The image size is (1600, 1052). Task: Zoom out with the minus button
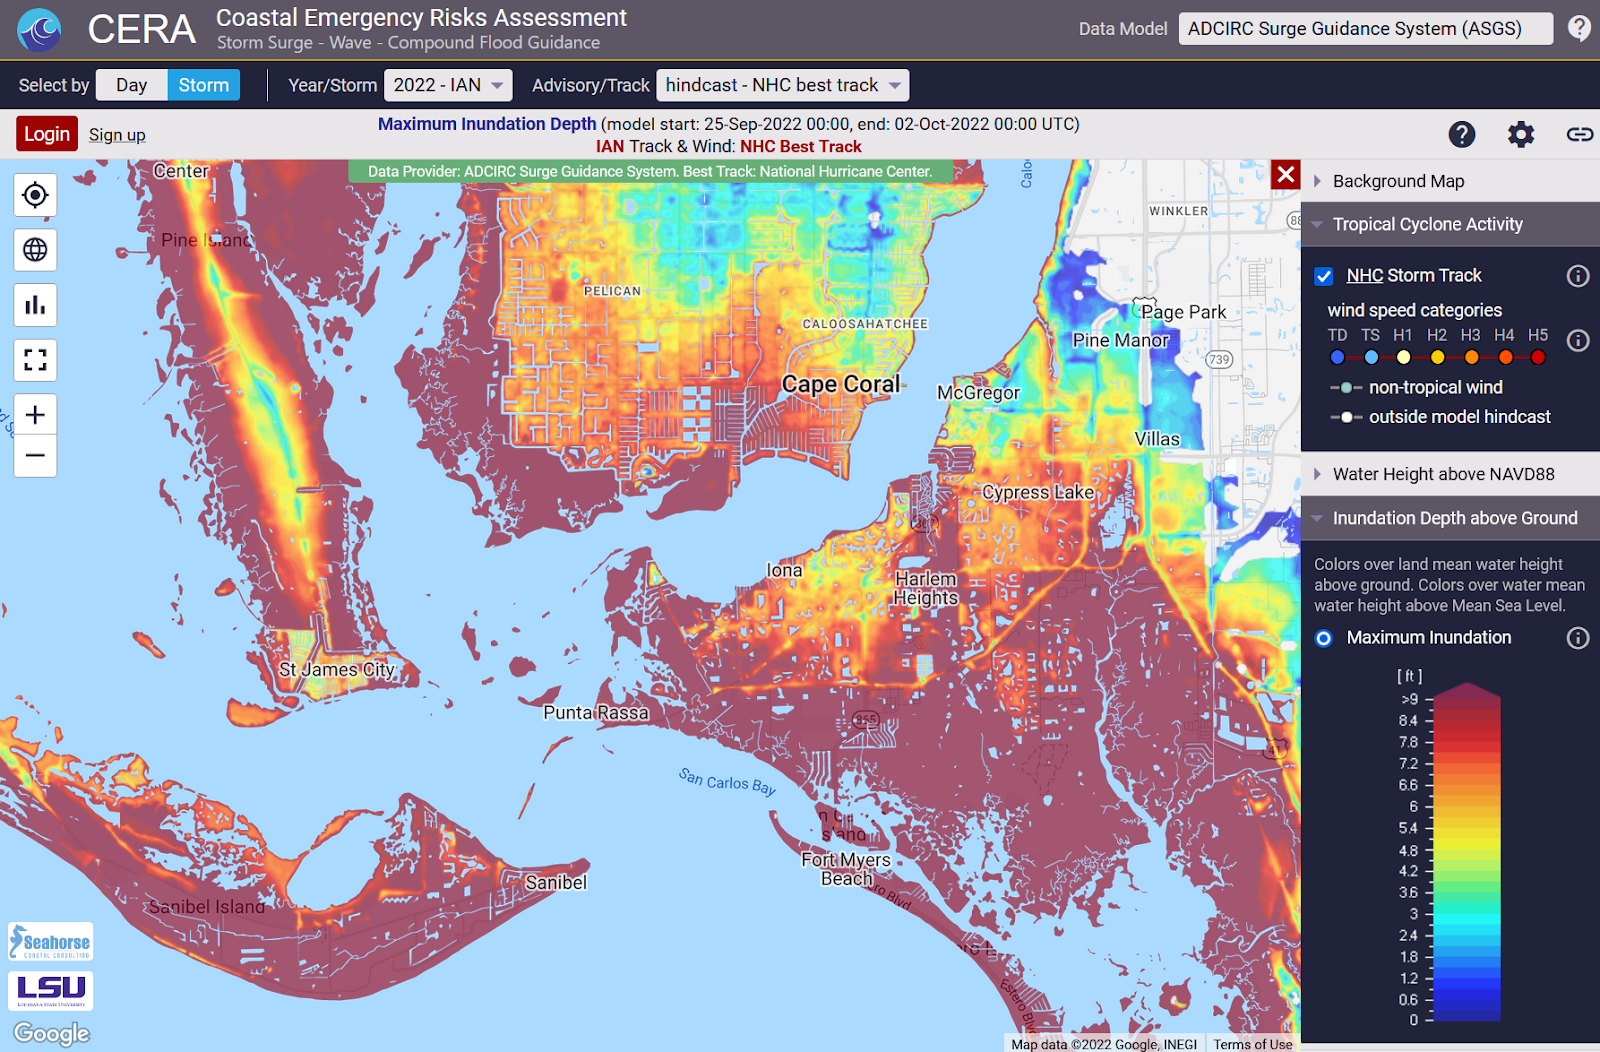pos(35,456)
